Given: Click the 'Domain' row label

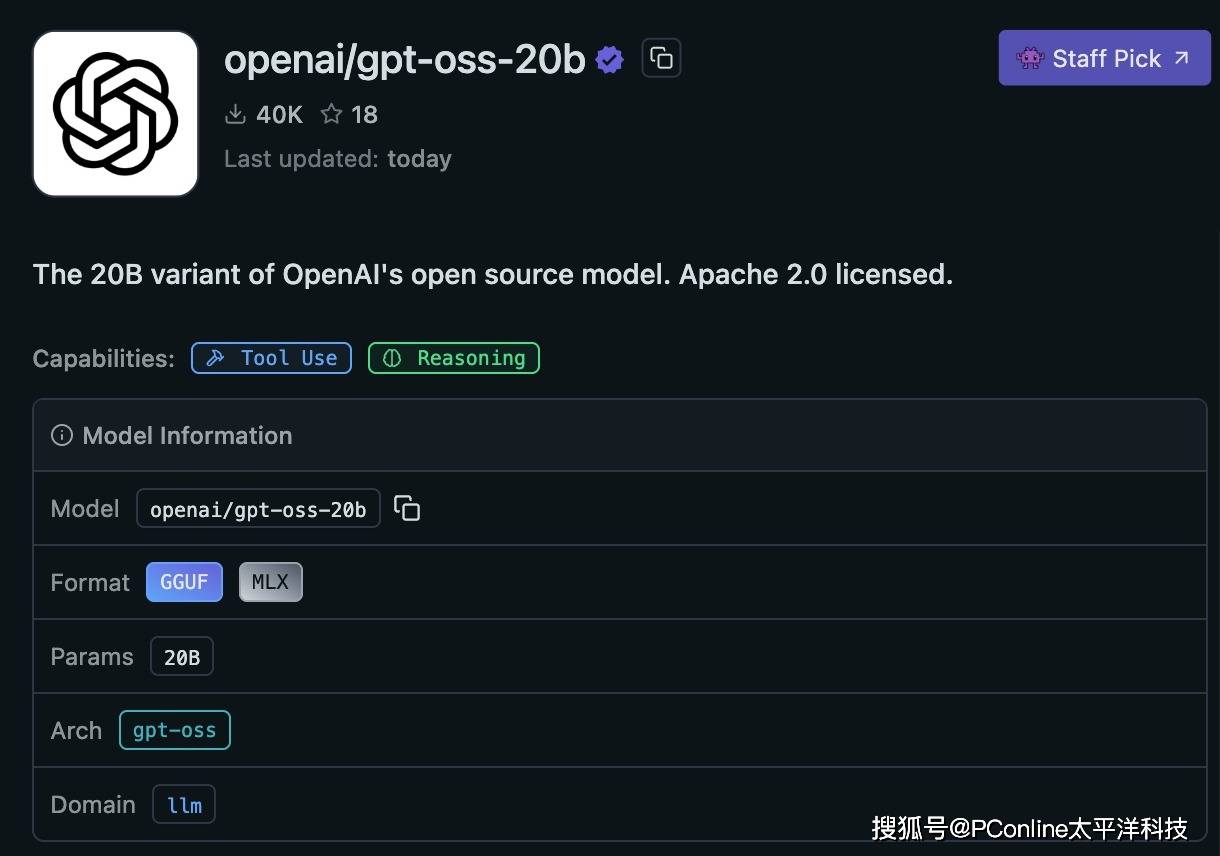Looking at the screenshot, I should pyautogui.click(x=93, y=805).
